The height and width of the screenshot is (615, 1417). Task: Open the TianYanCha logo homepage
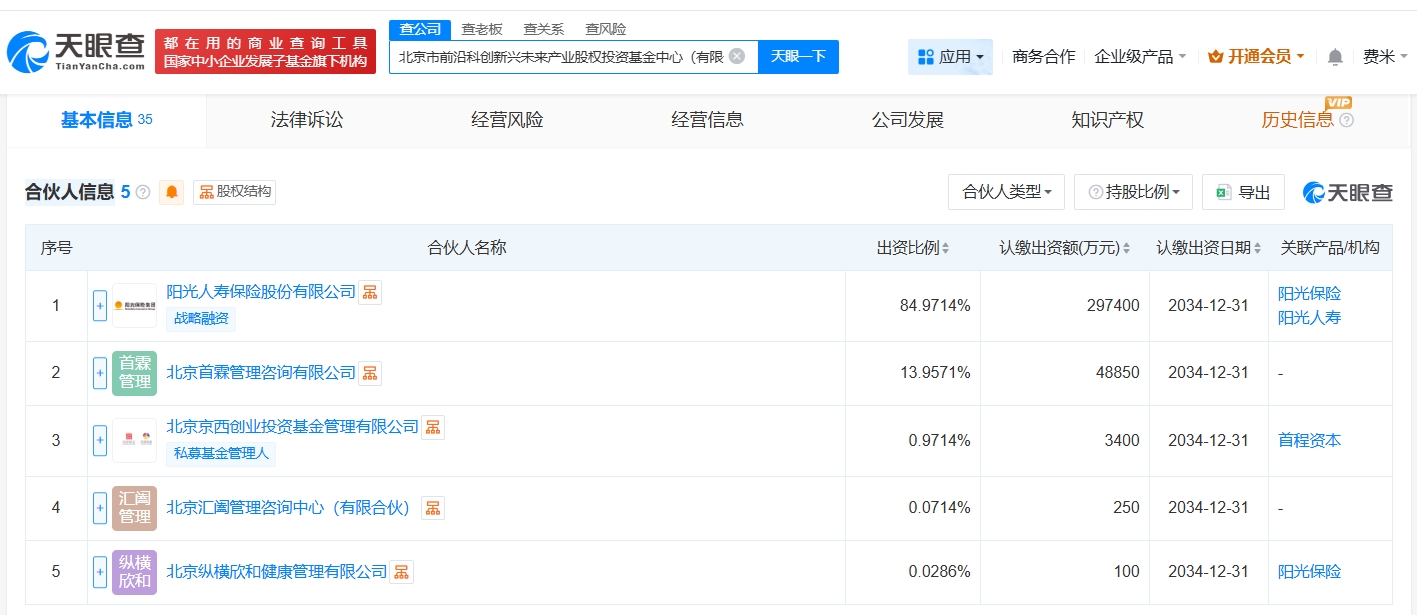click(x=76, y=51)
